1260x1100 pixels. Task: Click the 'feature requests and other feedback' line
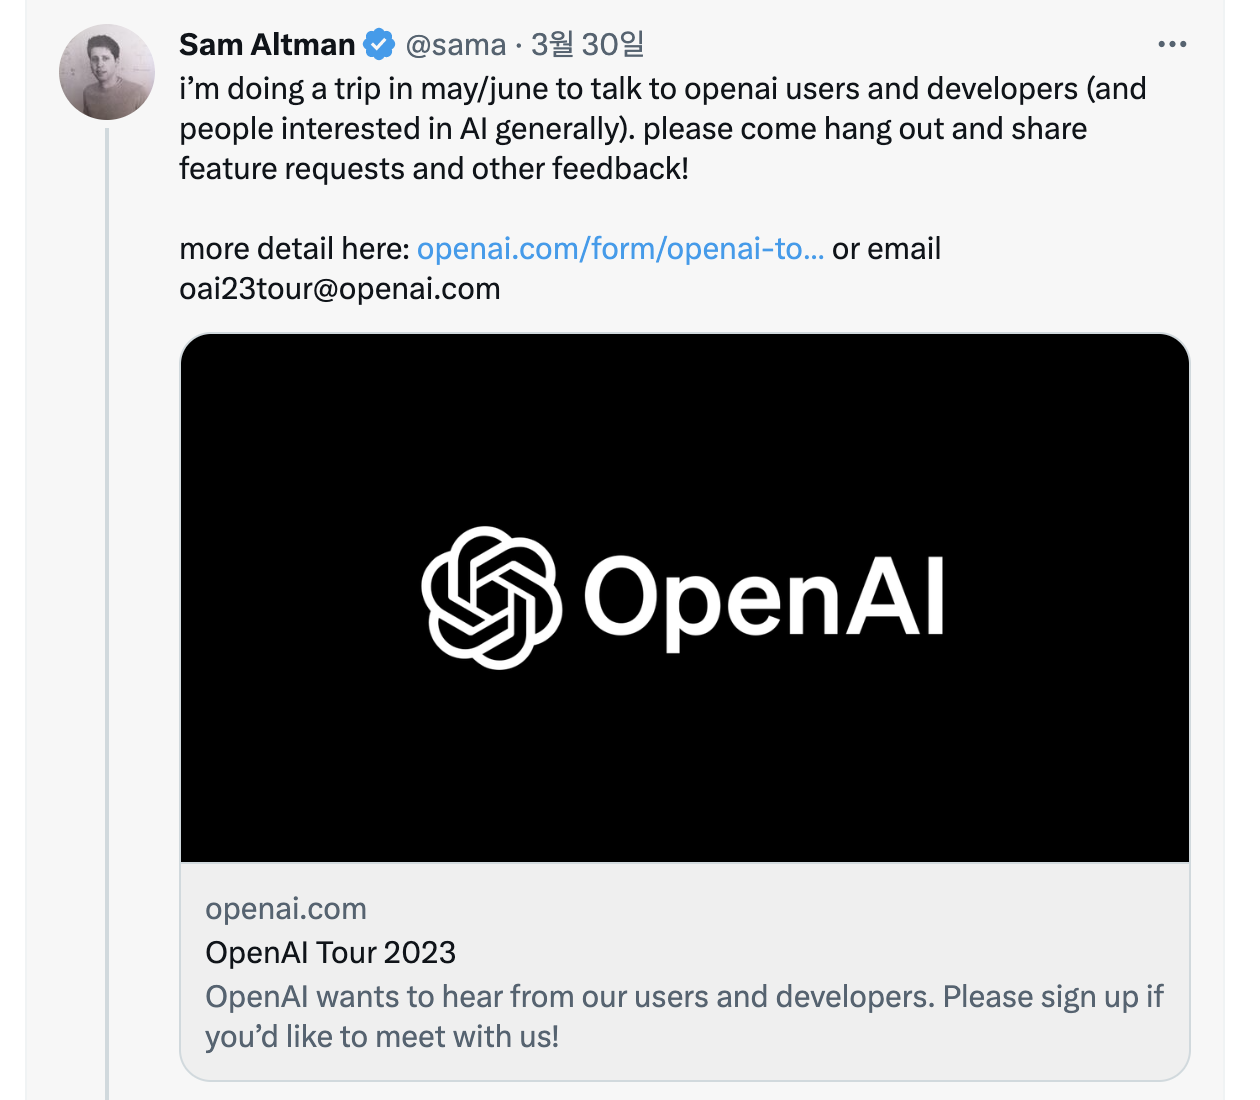434,169
